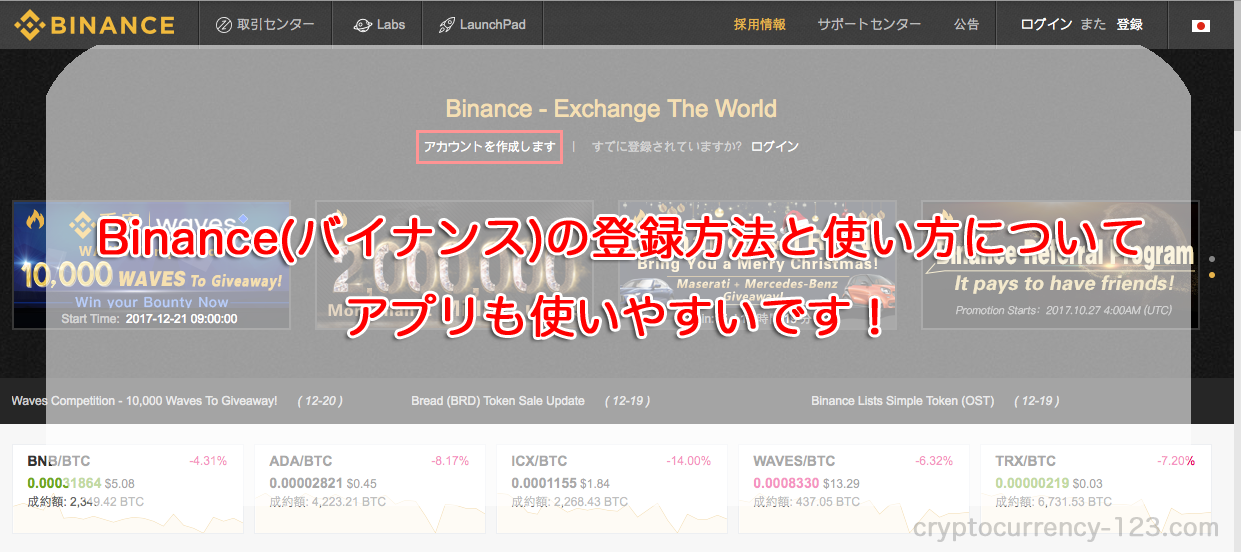Click the -14.00% change on ICX/BTC

pyautogui.click(x=688, y=461)
